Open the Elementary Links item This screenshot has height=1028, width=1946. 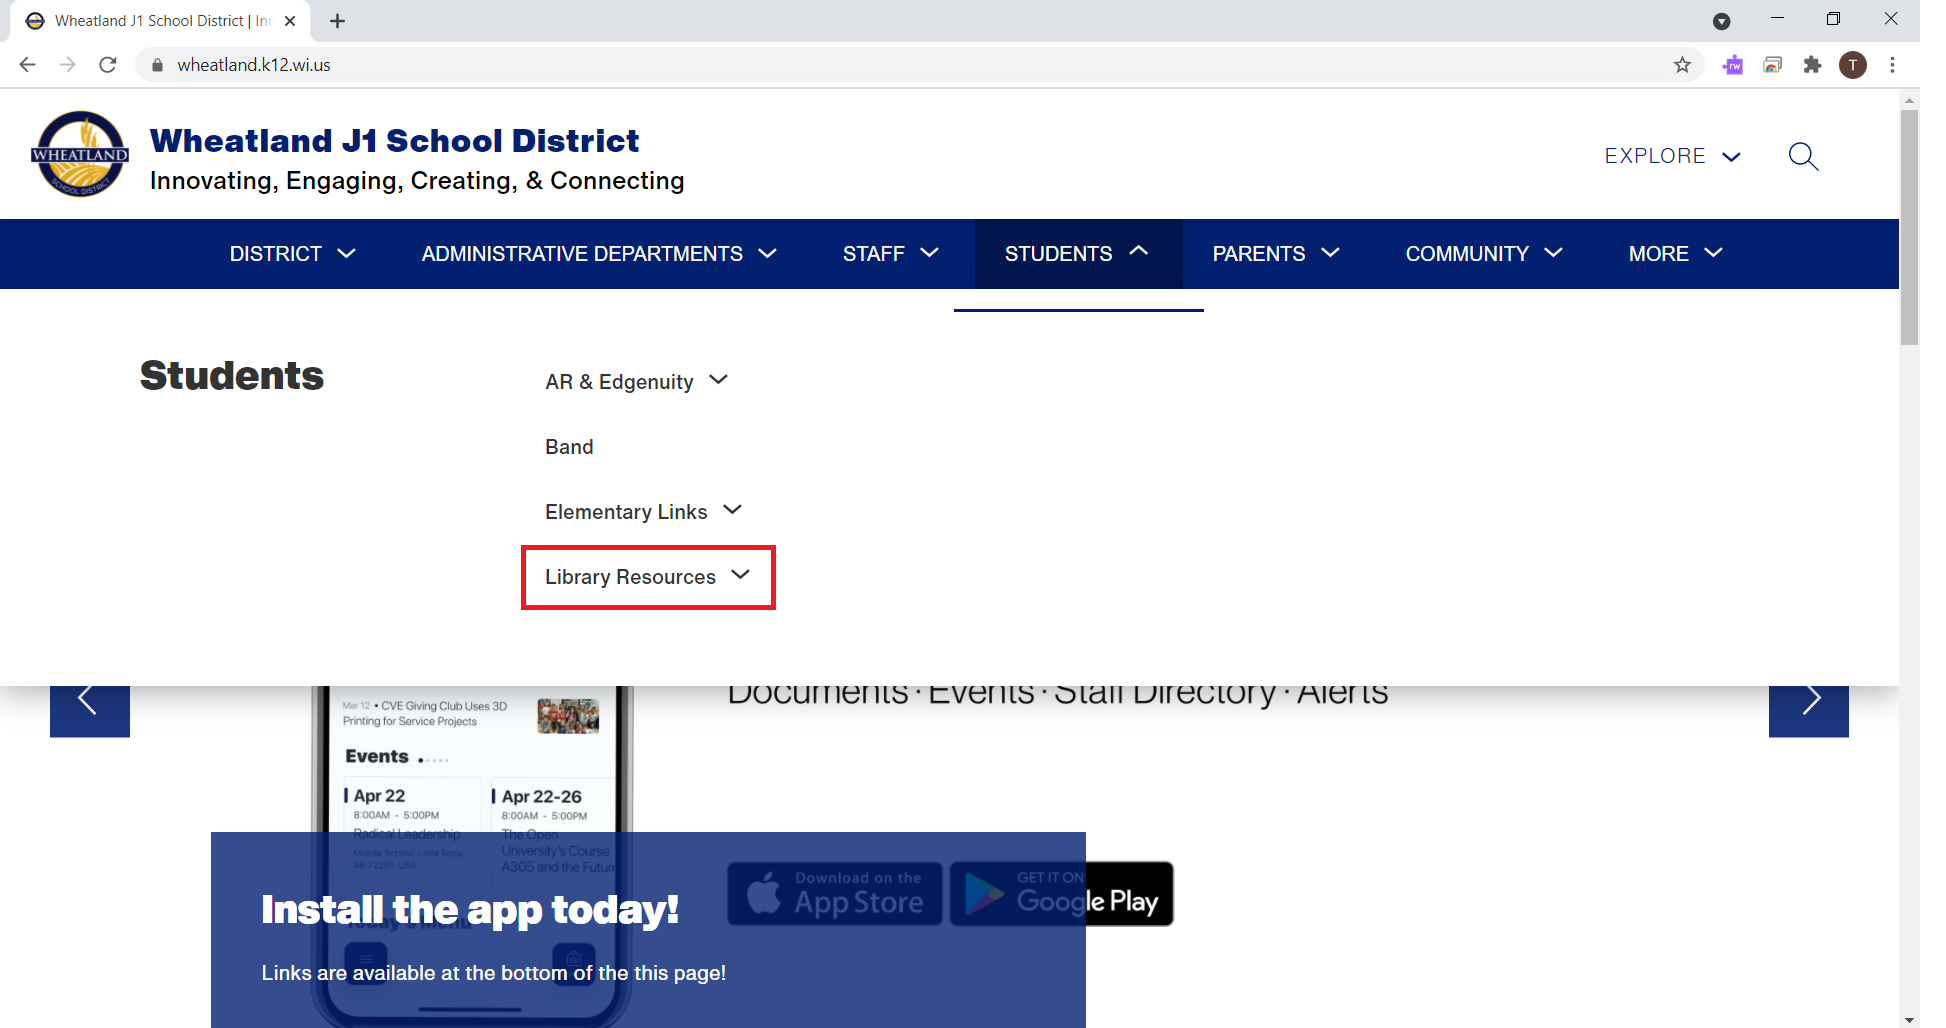pos(626,512)
